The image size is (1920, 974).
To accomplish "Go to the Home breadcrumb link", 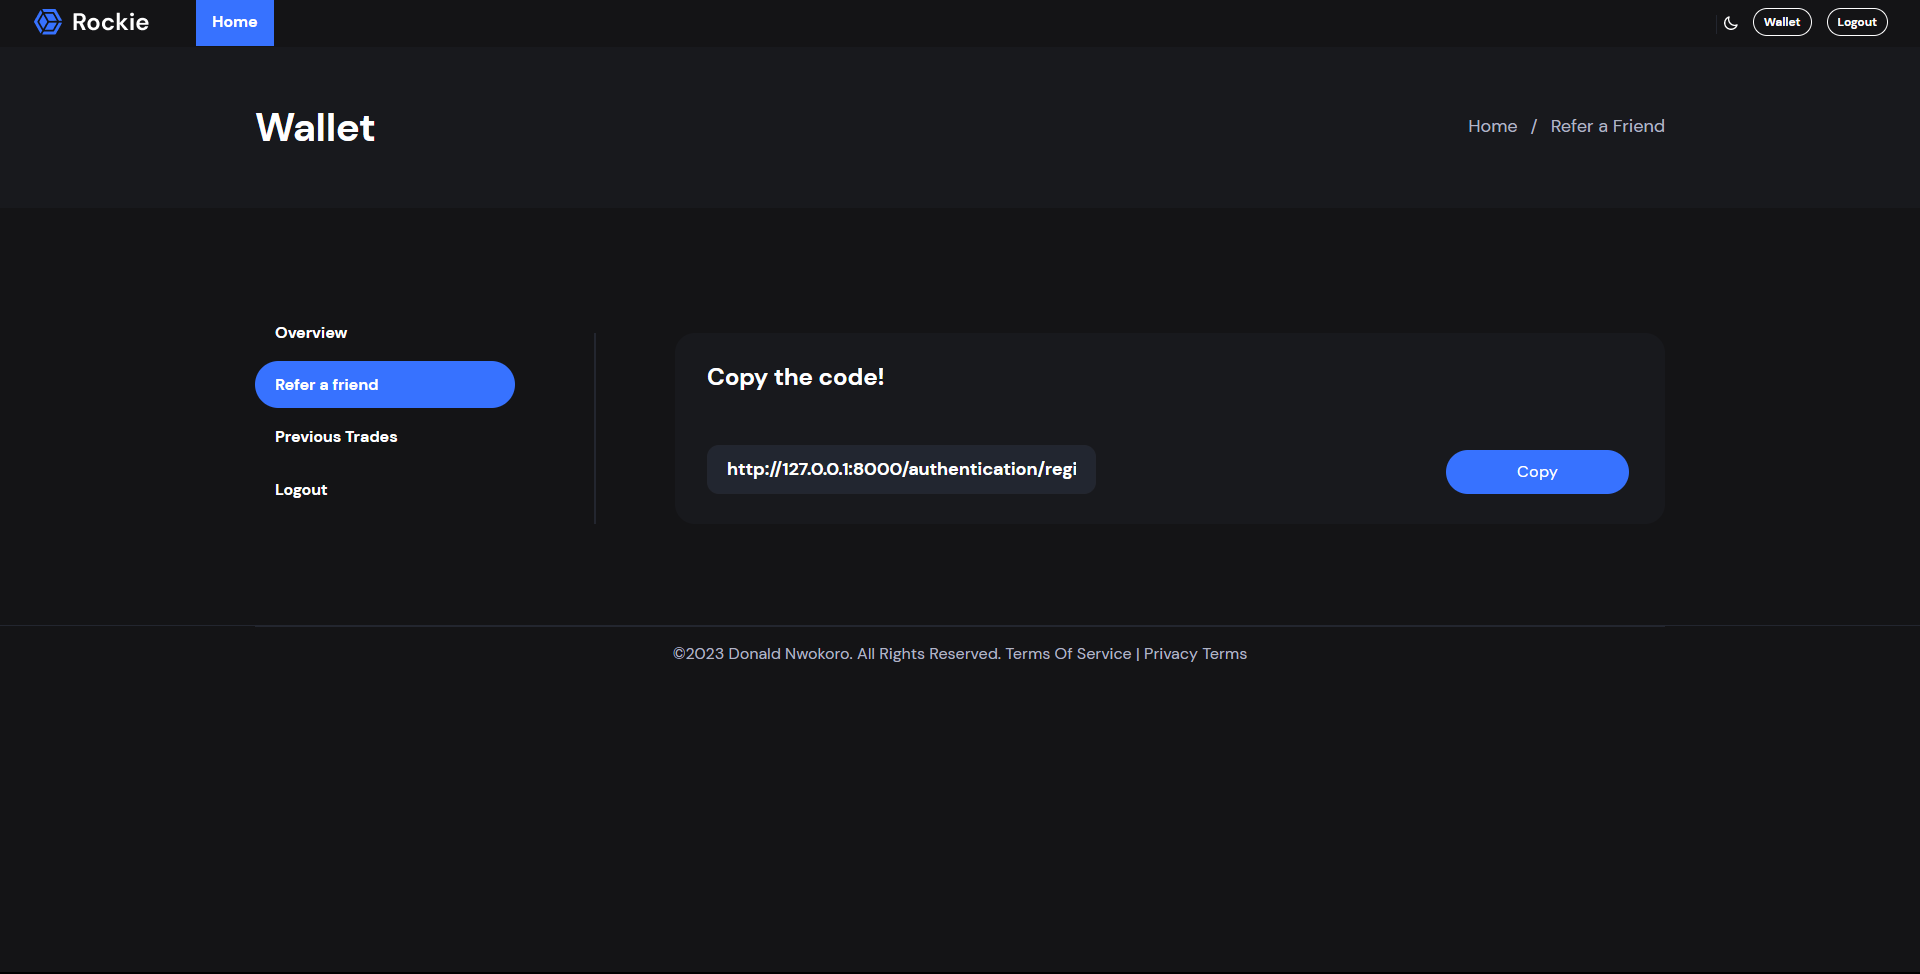I will (1492, 126).
